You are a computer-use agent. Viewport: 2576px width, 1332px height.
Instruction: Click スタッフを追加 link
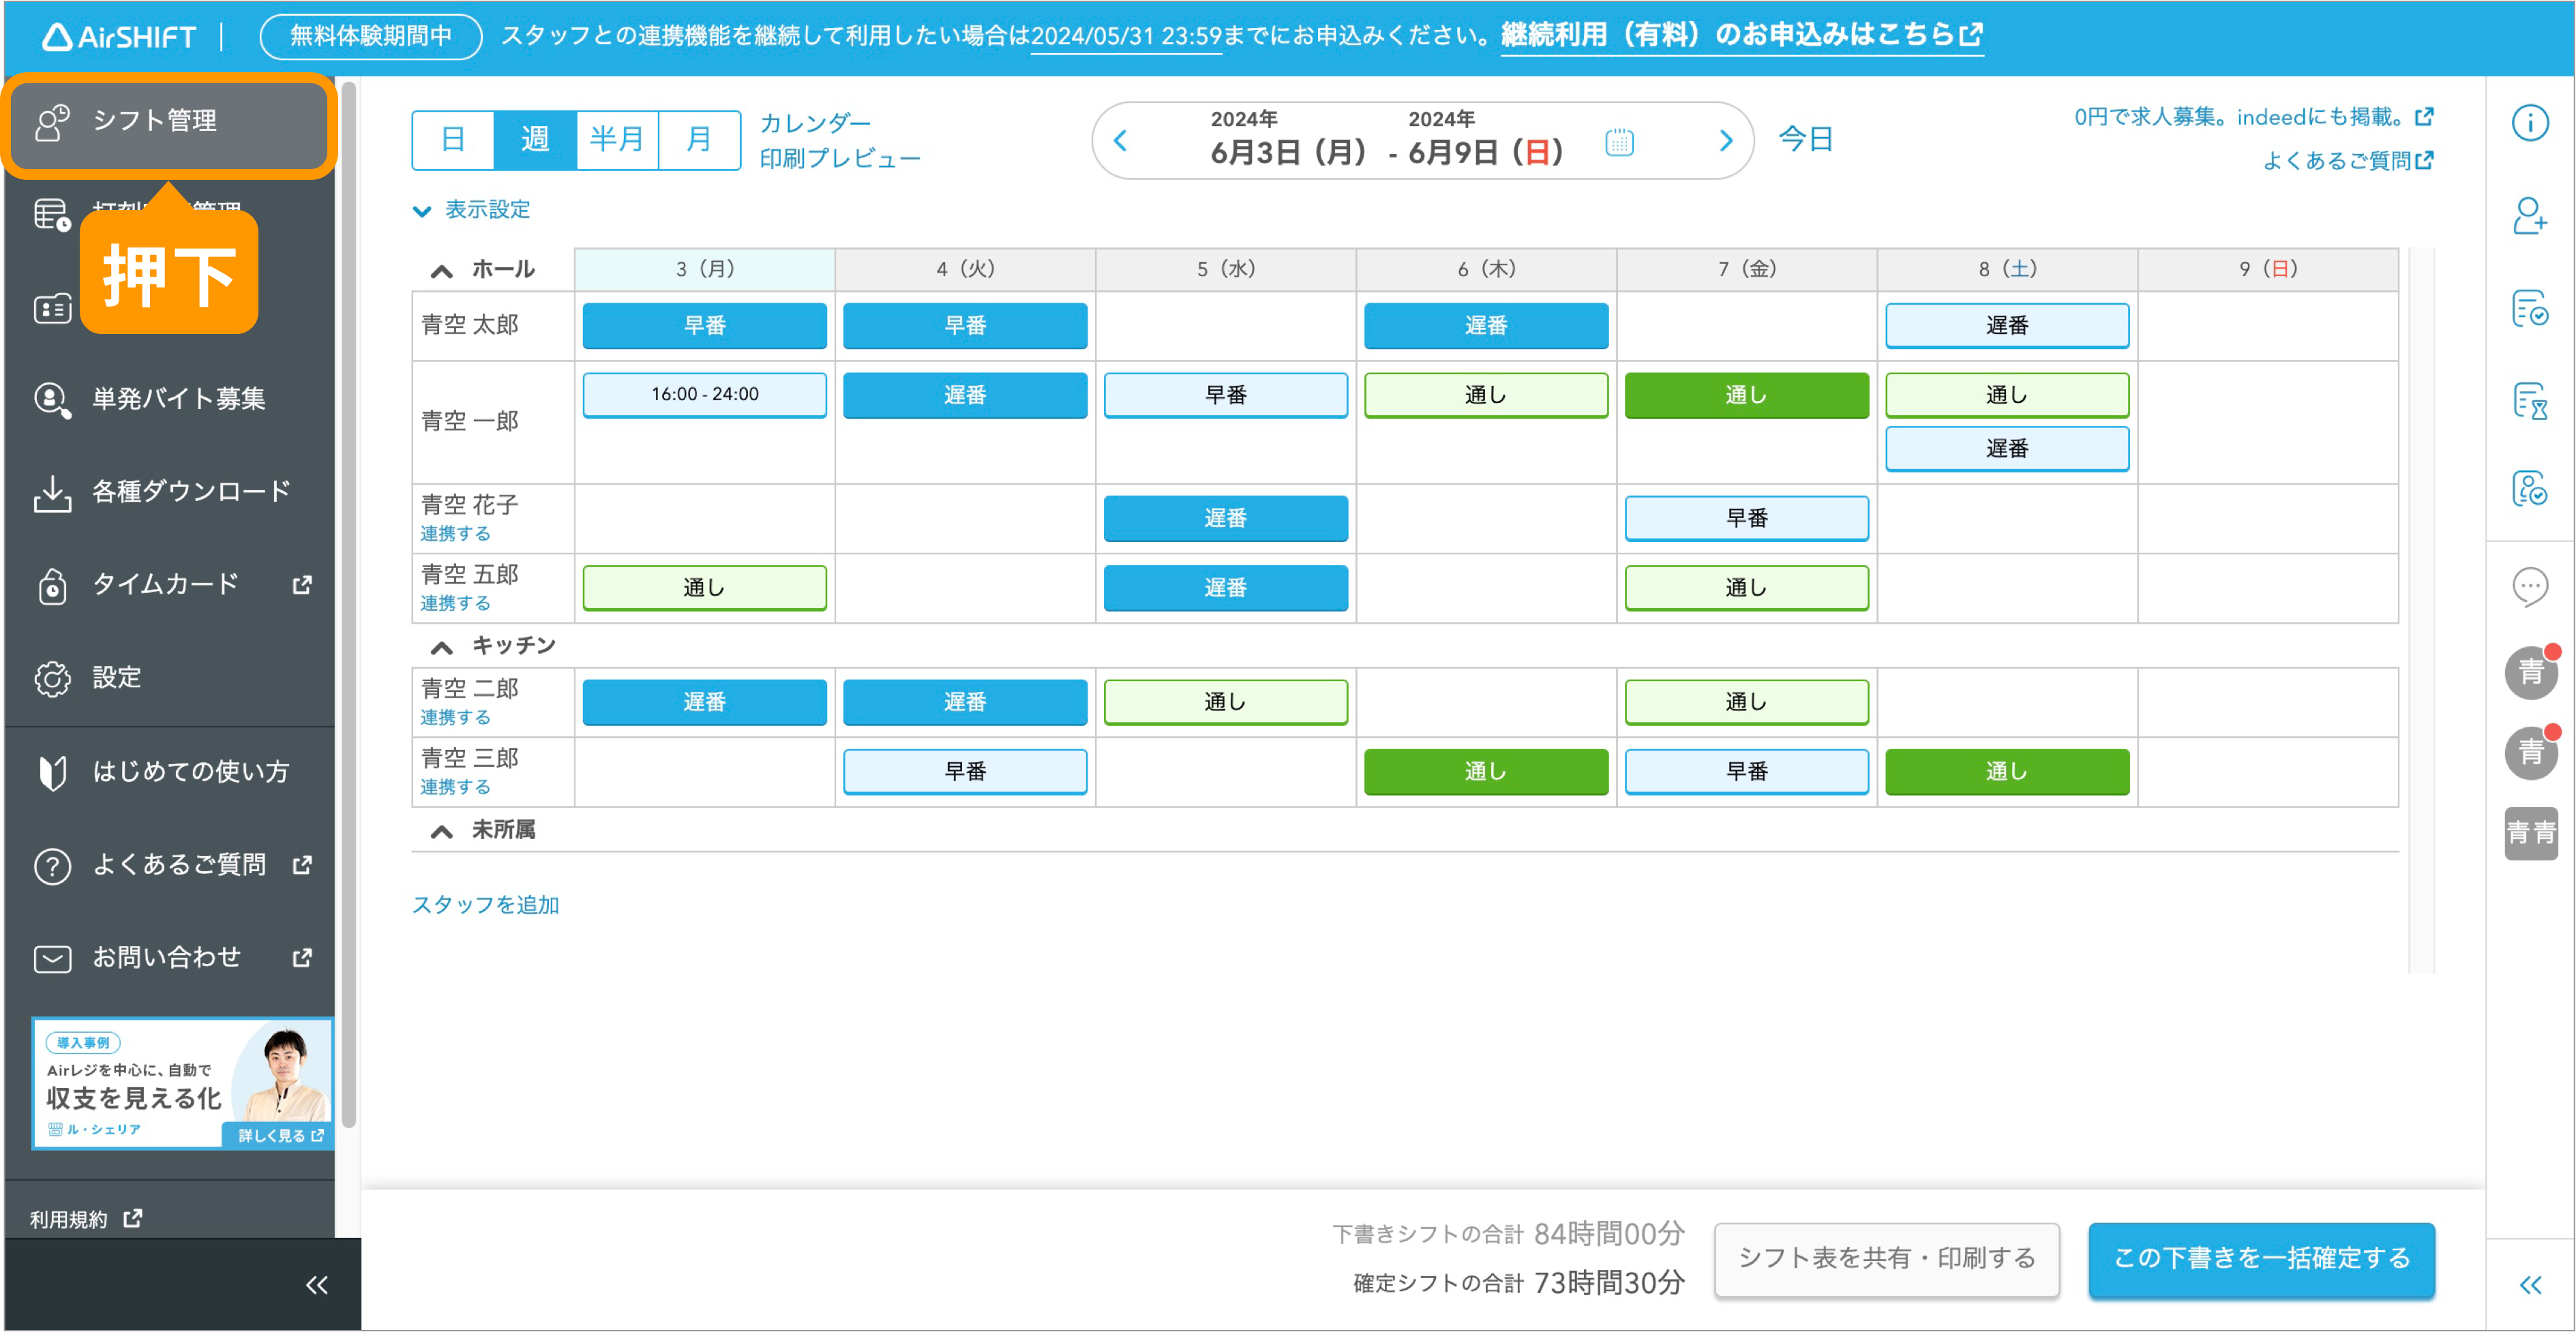pyautogui.click(x=486, y=905)
